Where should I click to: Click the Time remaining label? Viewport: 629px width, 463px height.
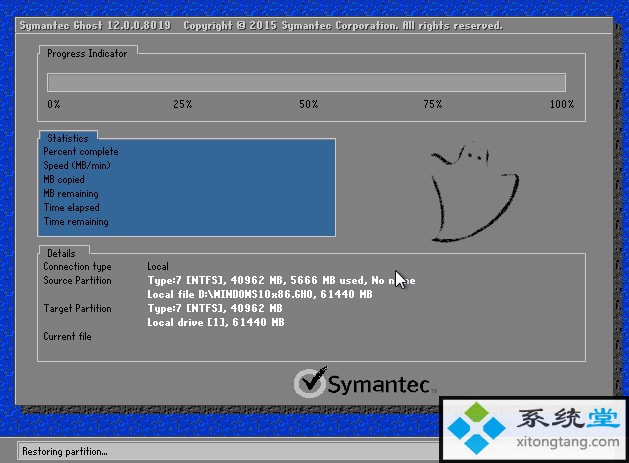coord(76,222)
